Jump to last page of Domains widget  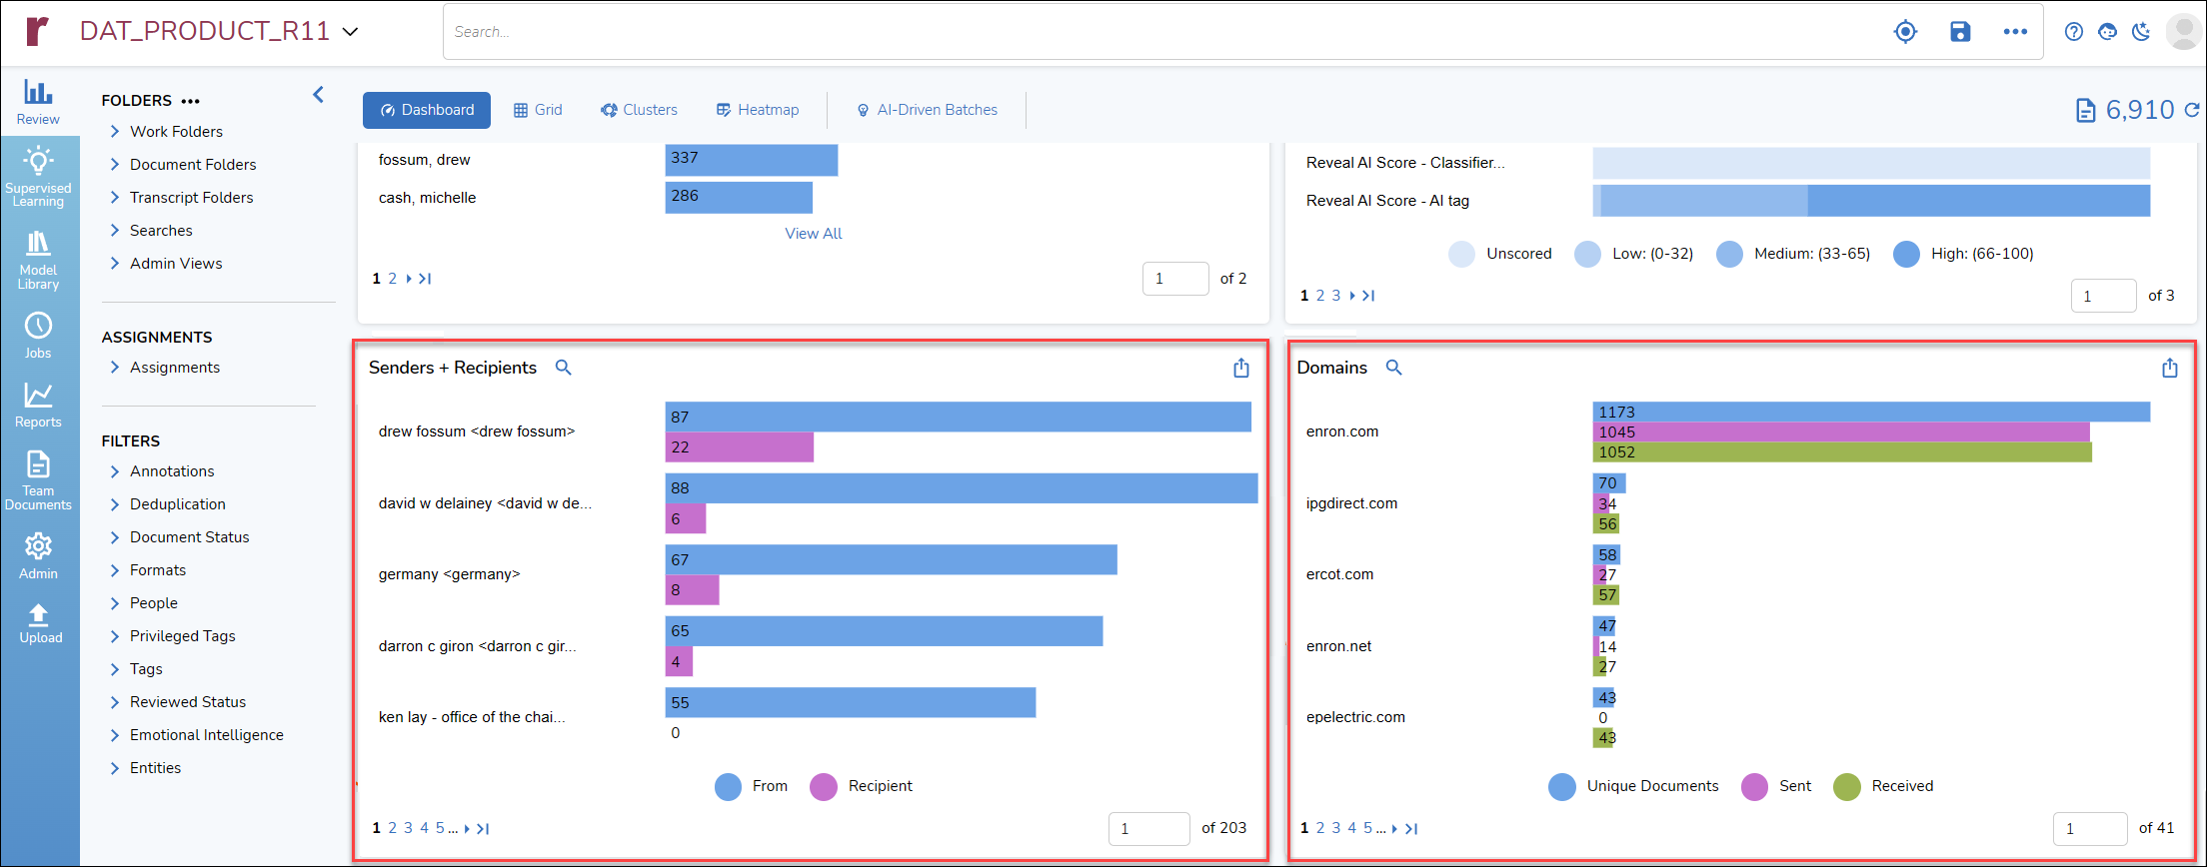1411,828
